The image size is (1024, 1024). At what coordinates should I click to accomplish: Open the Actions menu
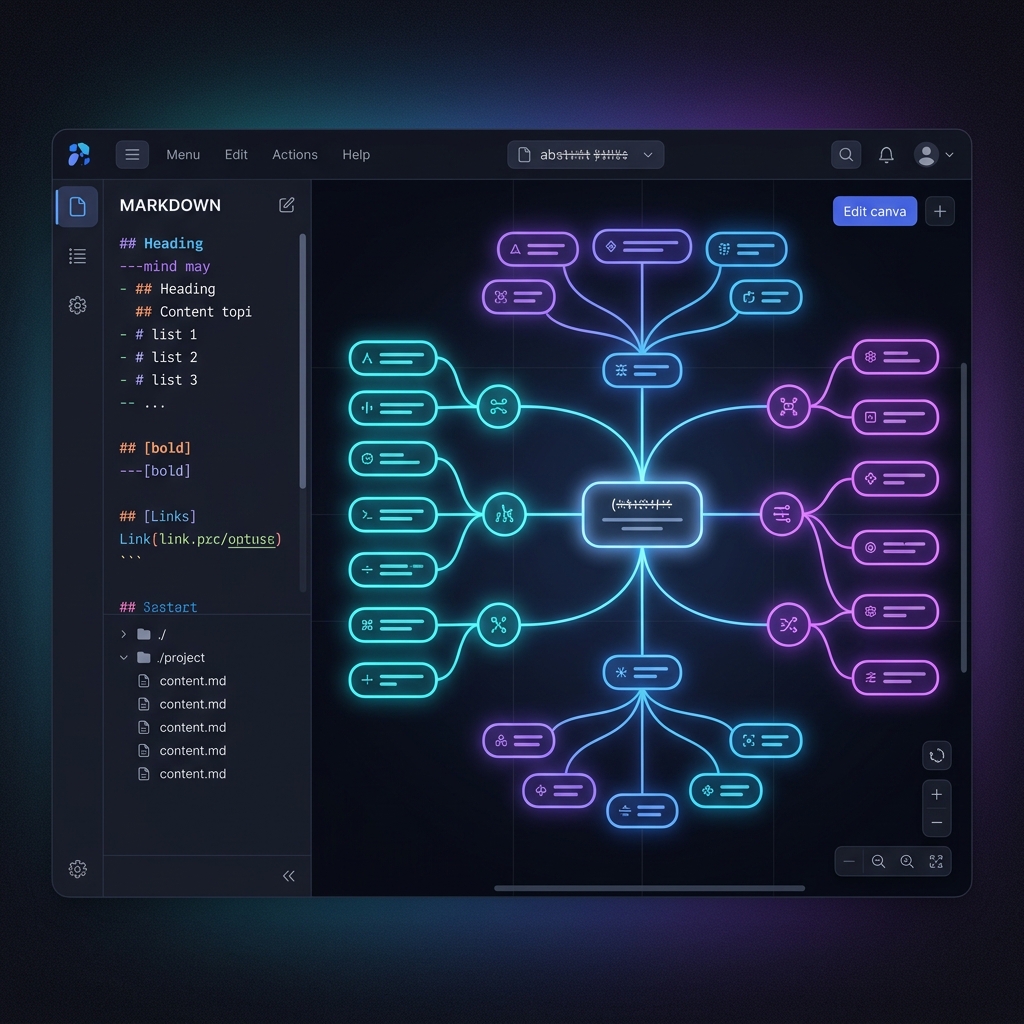point(295,155)
